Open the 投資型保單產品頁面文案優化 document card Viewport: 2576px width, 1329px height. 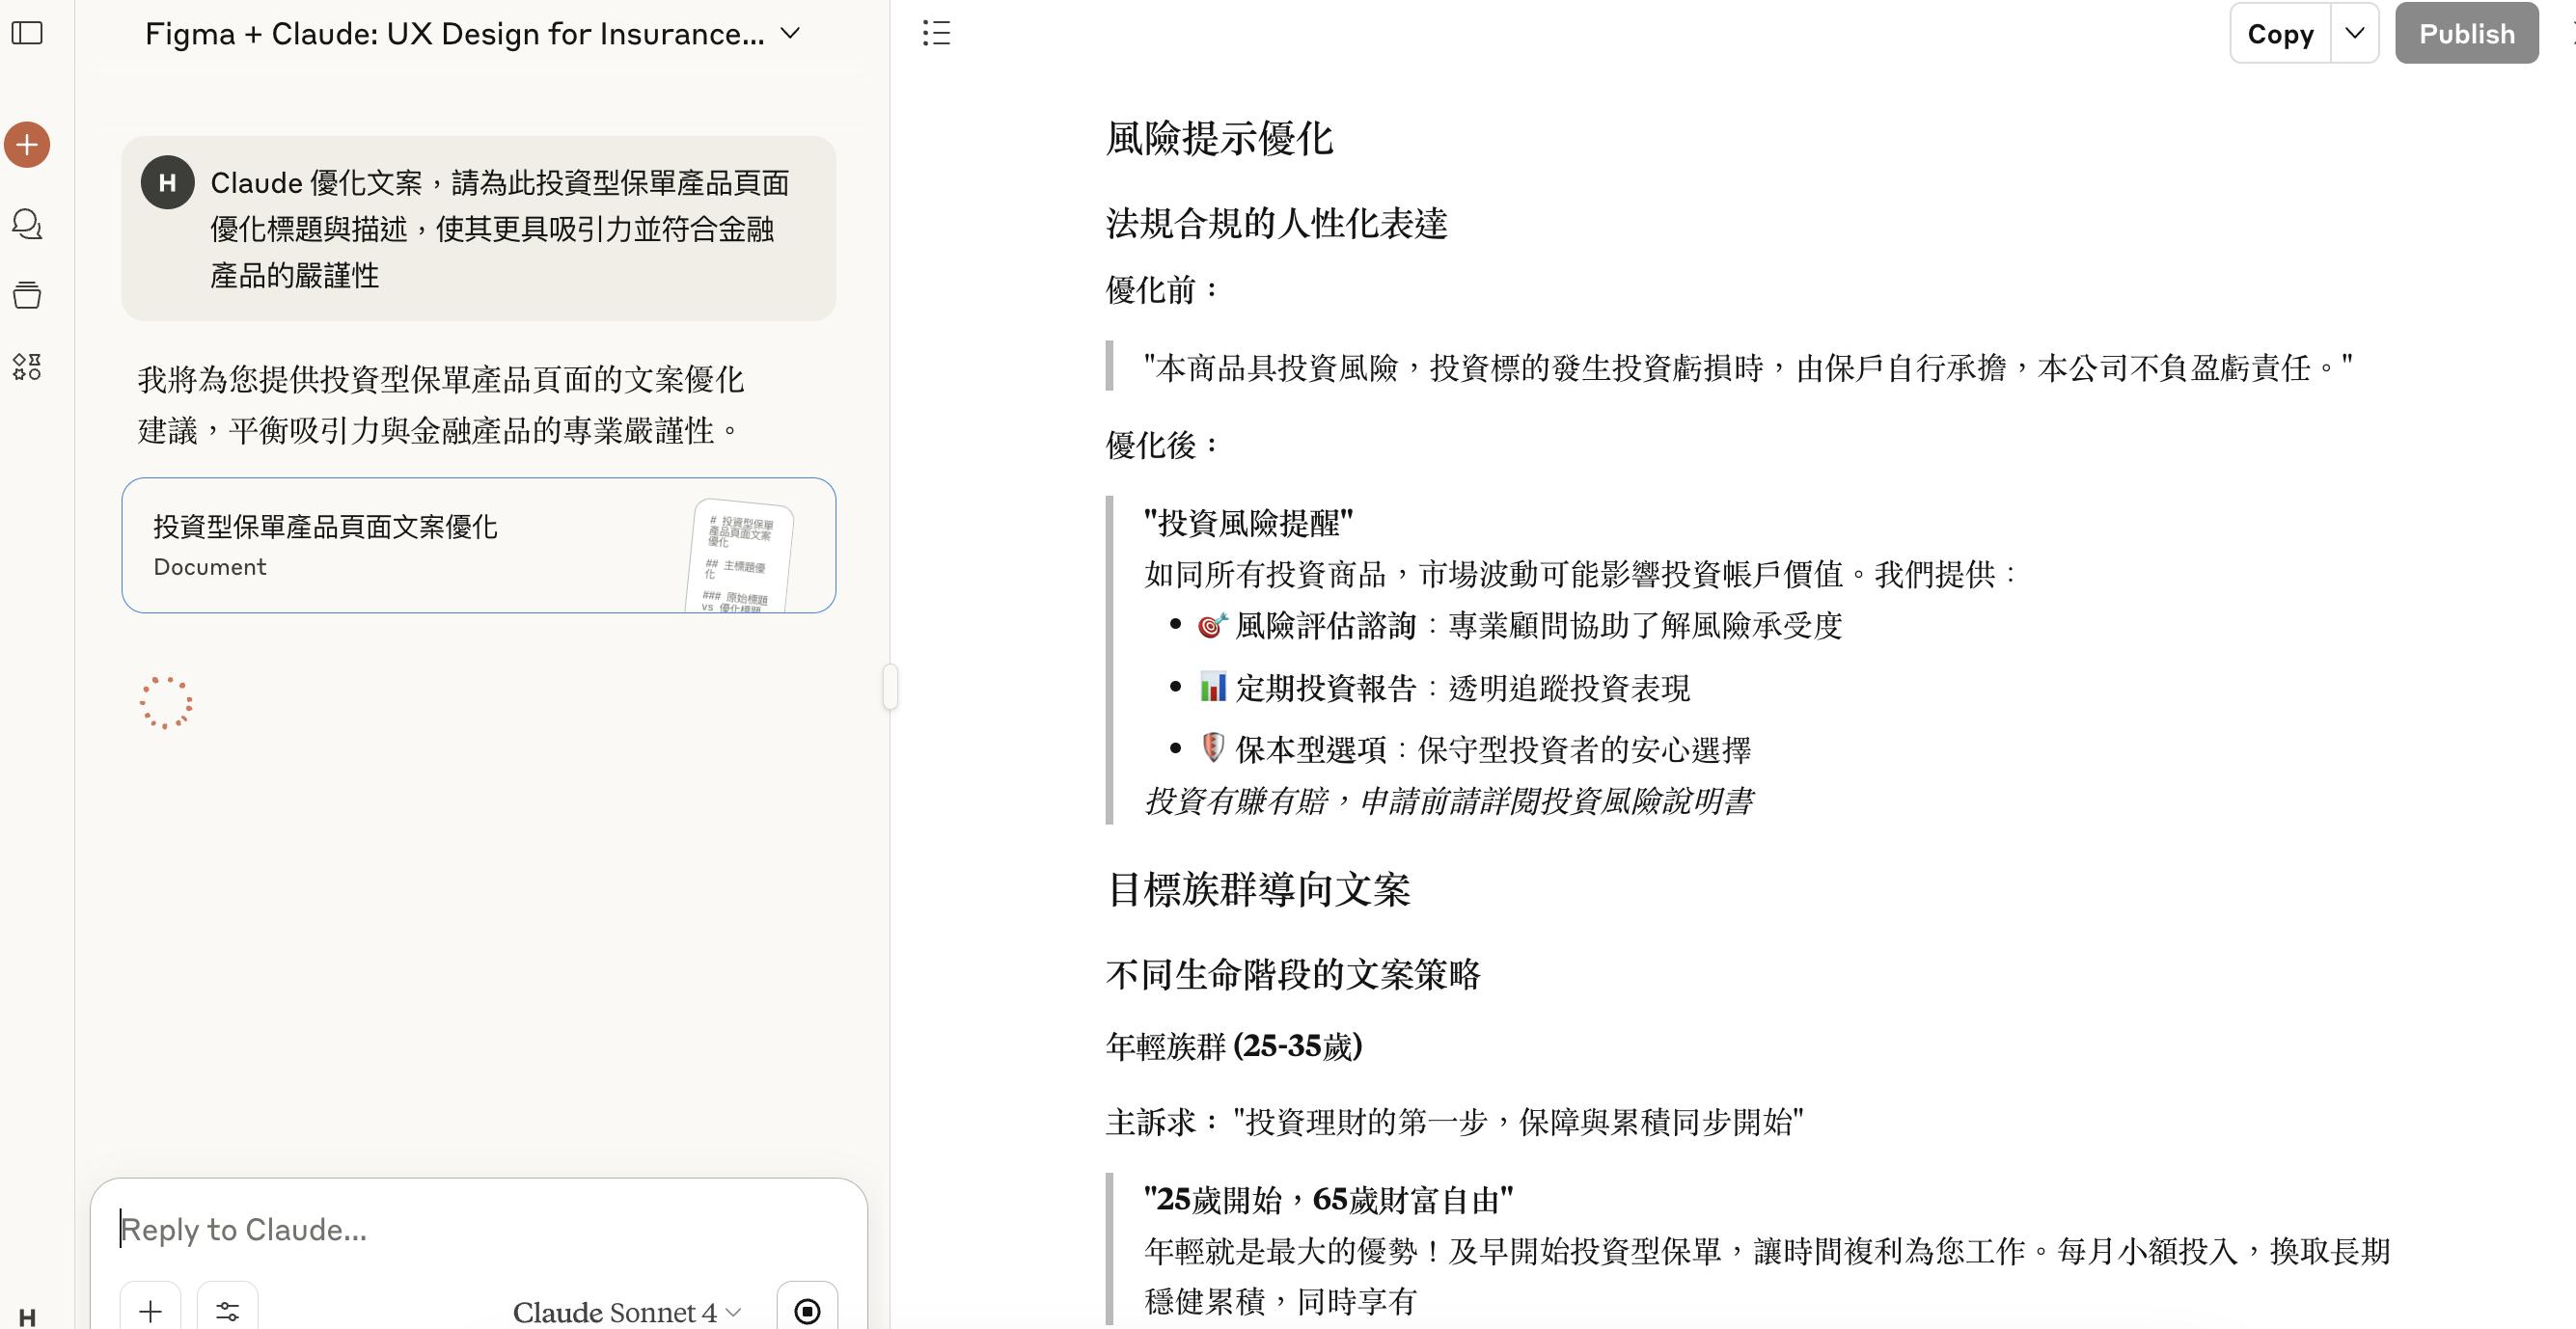(x=479, y=545)
